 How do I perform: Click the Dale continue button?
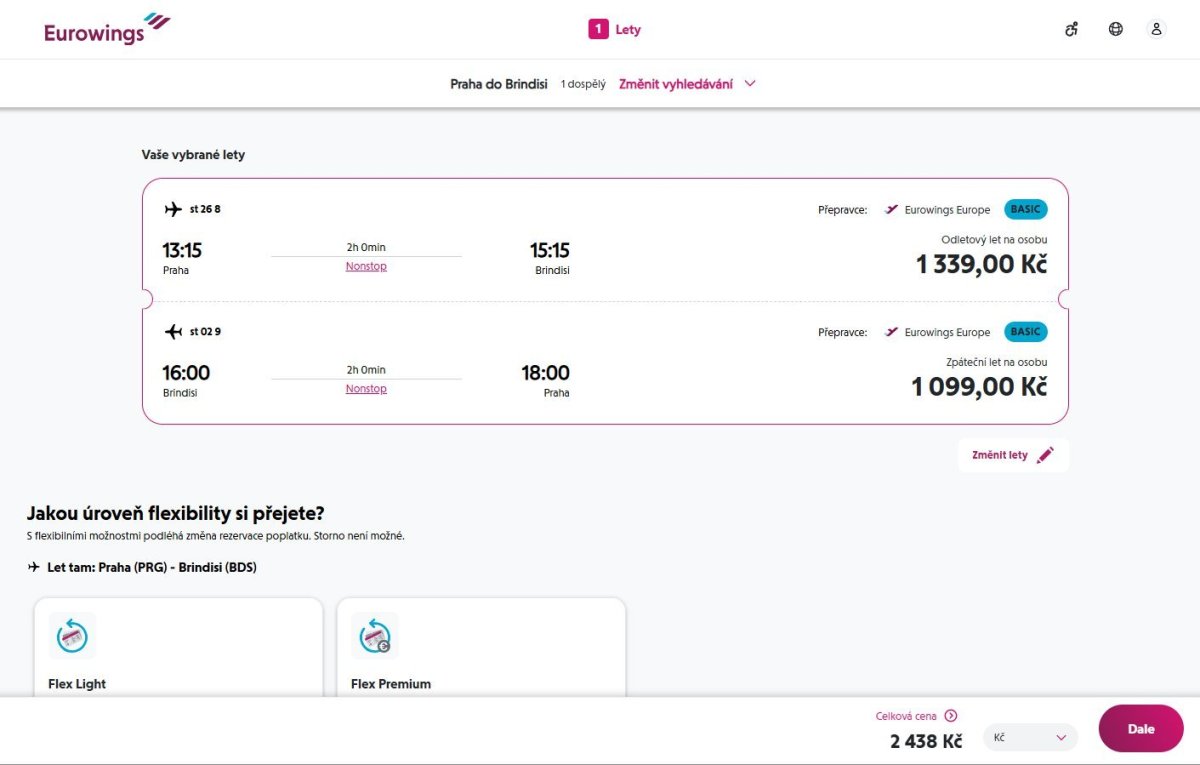coord(1141,729)
